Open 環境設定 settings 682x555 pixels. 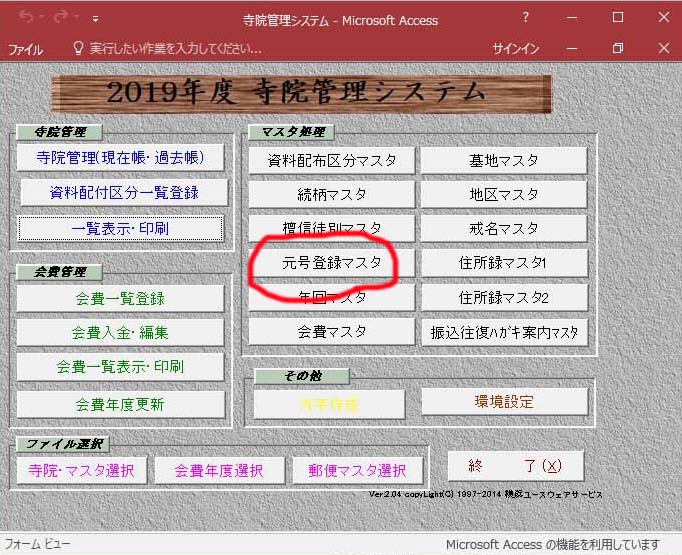[x=505, y=402]
